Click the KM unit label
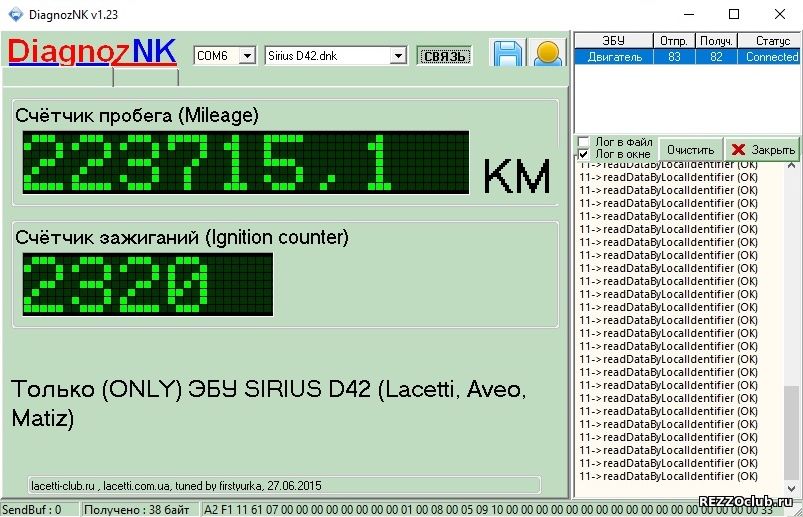 [x=517, y=176]
